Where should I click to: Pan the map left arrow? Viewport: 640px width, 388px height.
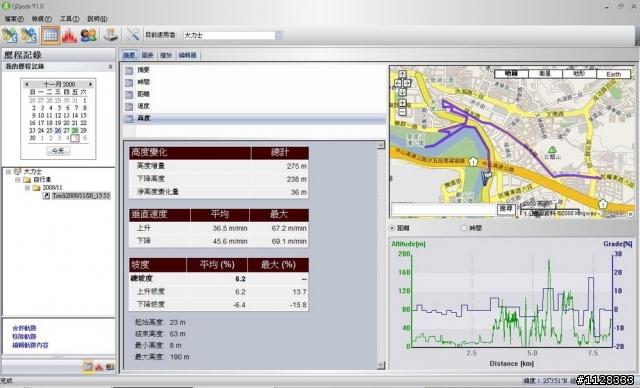click(x=398, y=83)
